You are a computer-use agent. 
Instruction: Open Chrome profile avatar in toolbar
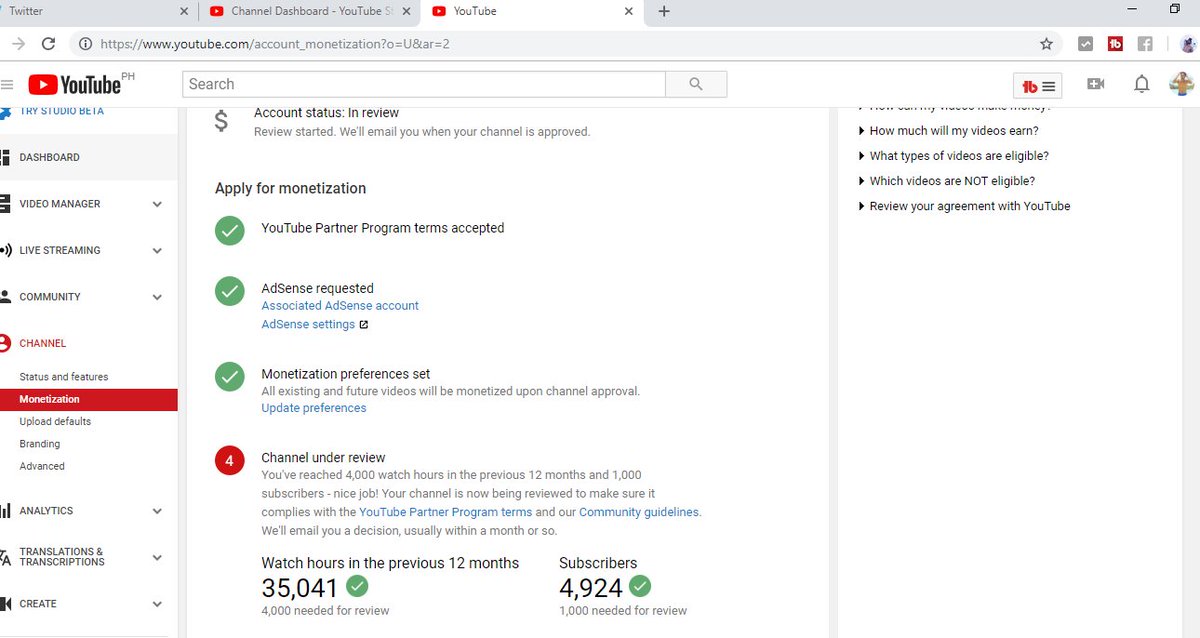1187,44
